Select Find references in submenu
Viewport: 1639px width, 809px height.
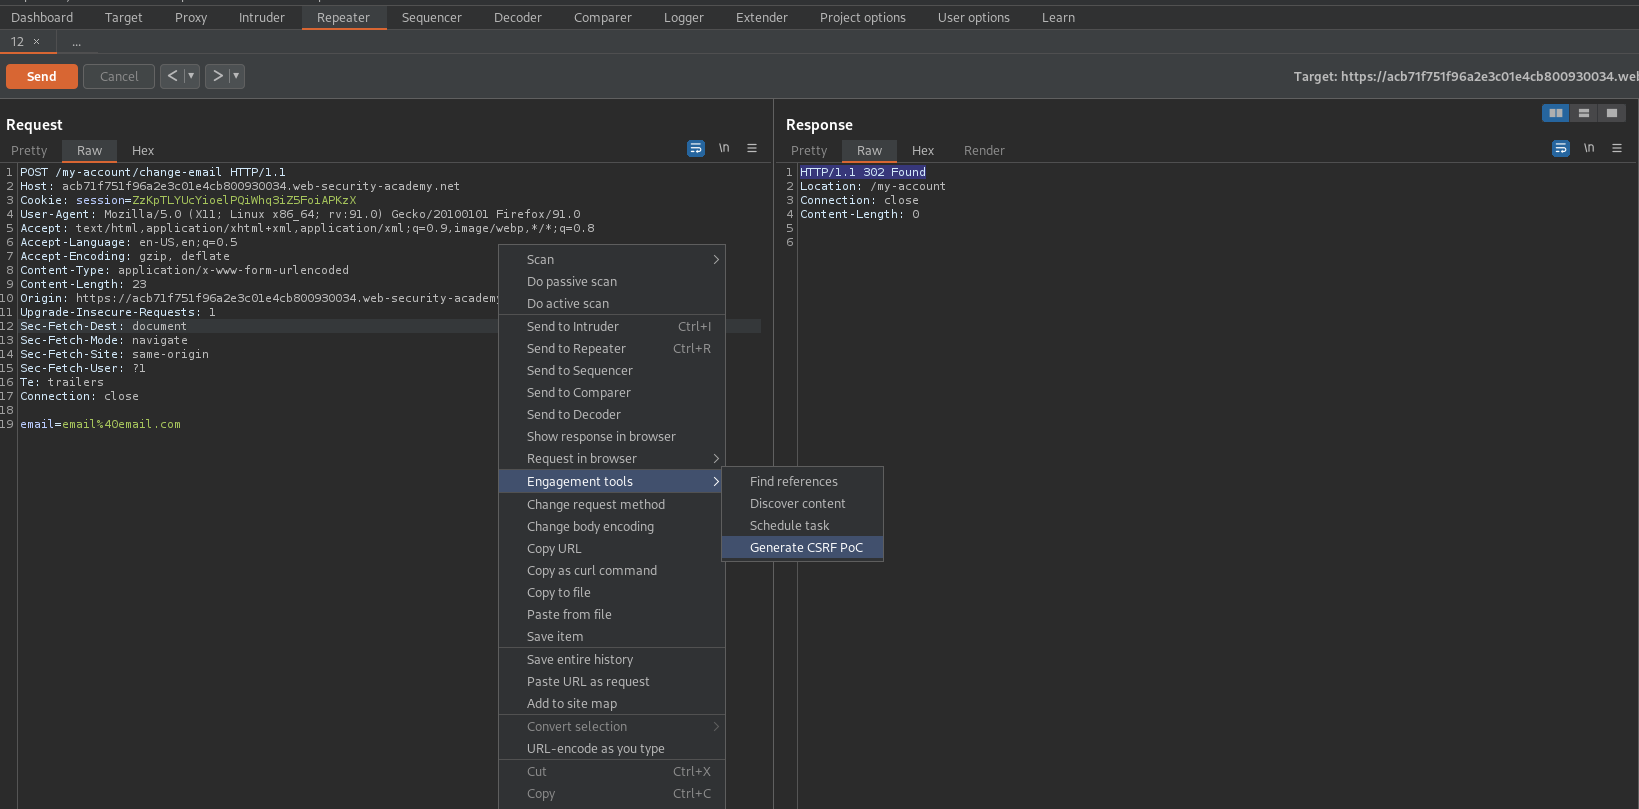point(802,481)
